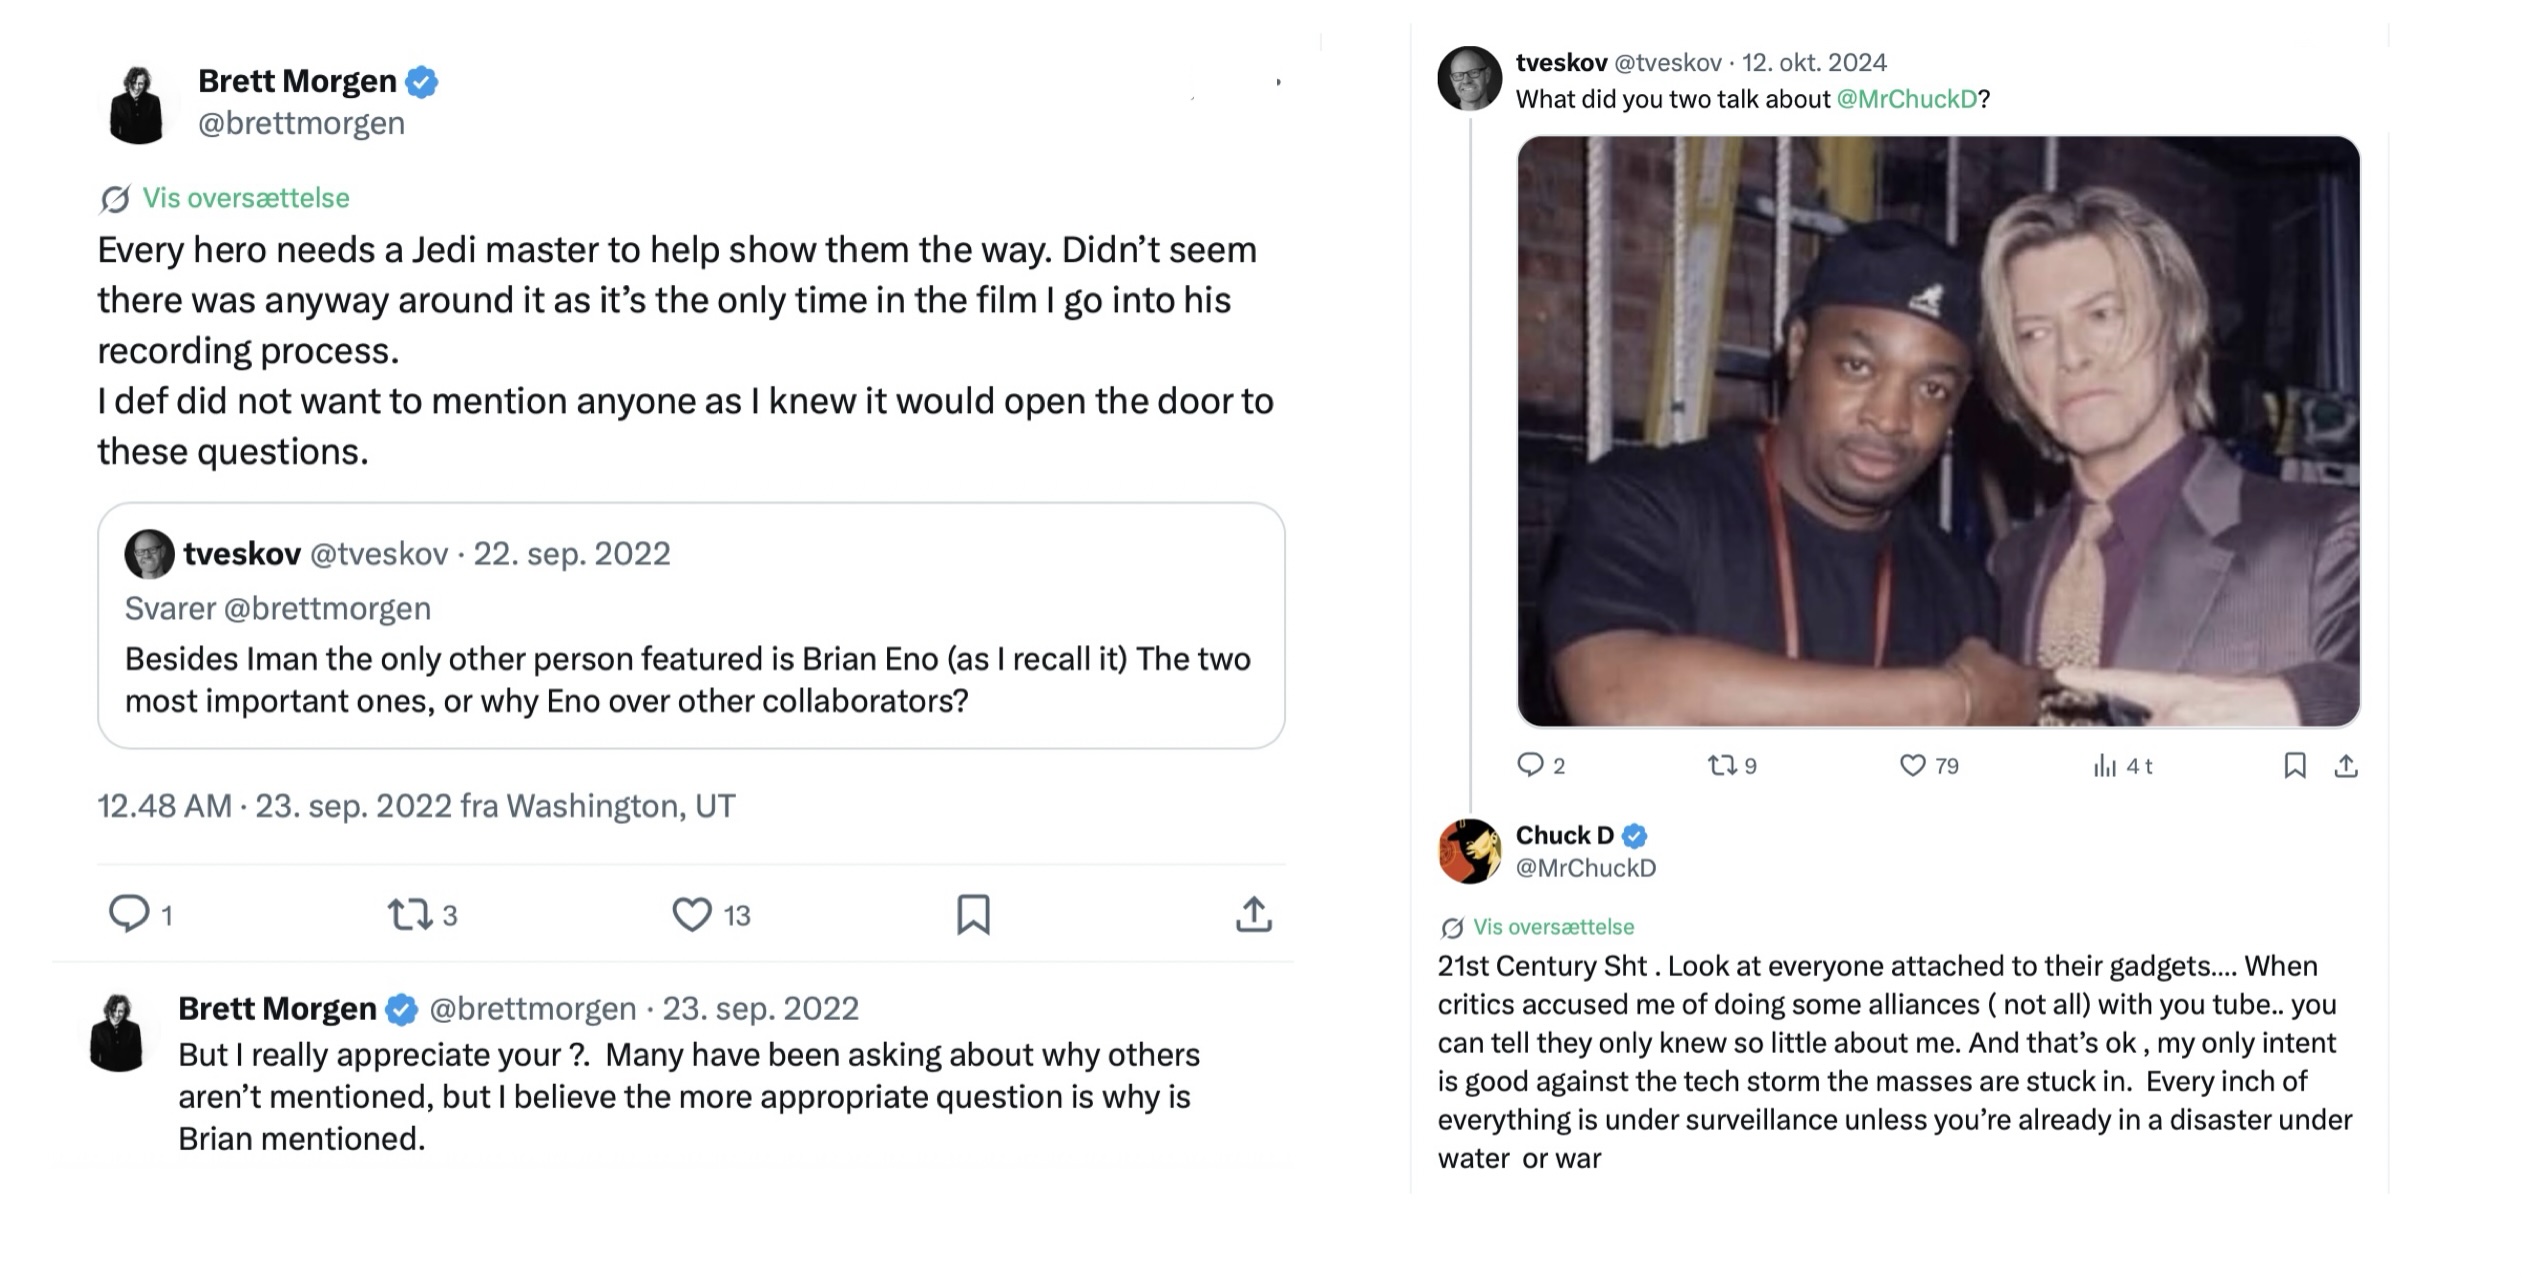Open Brett Morgen's profile picture
Screen dimensions: 2522x1278
[x=137, y=105]
